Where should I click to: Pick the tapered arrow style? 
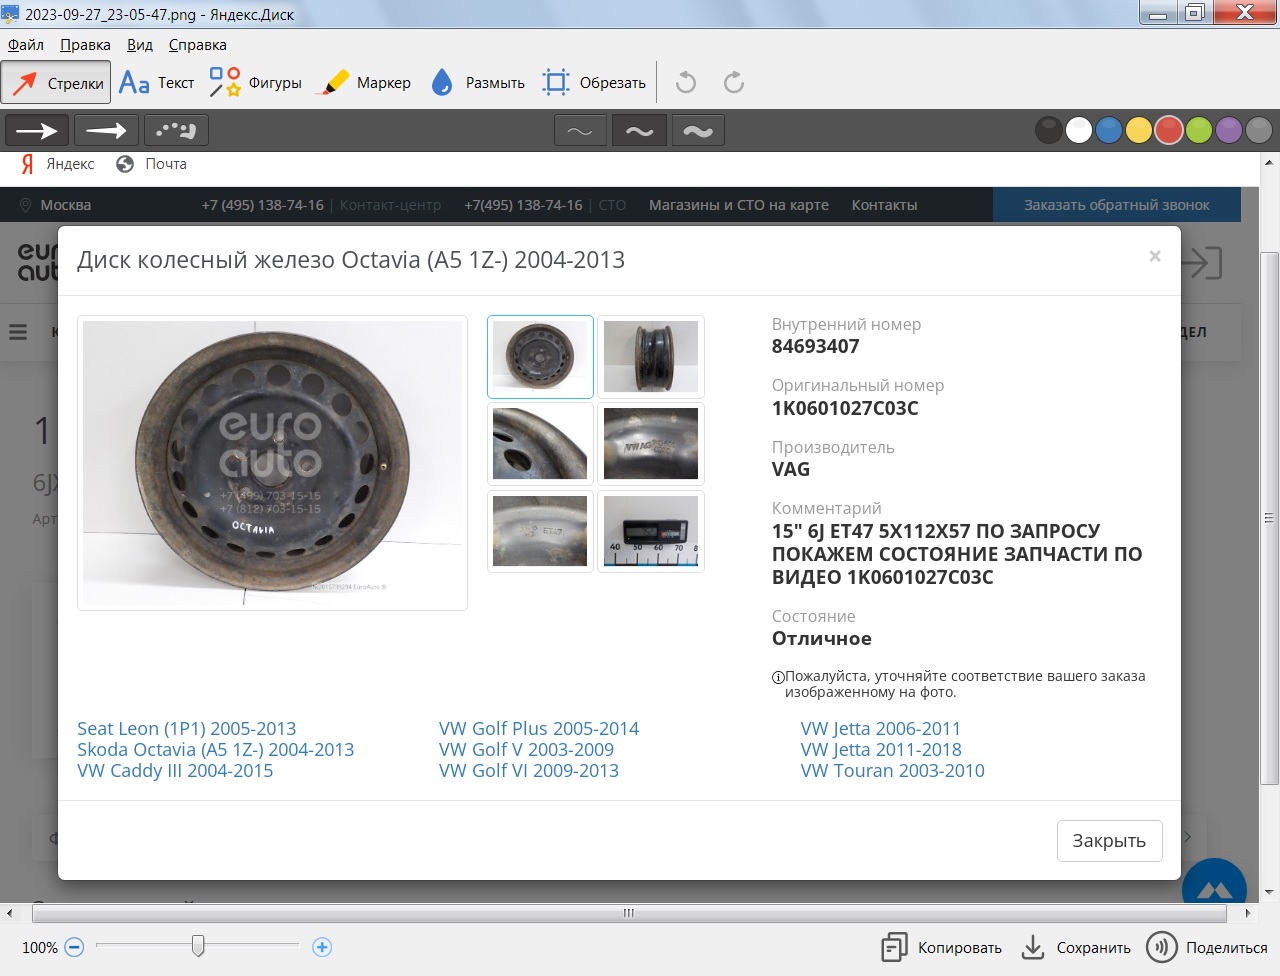(106, 131)
